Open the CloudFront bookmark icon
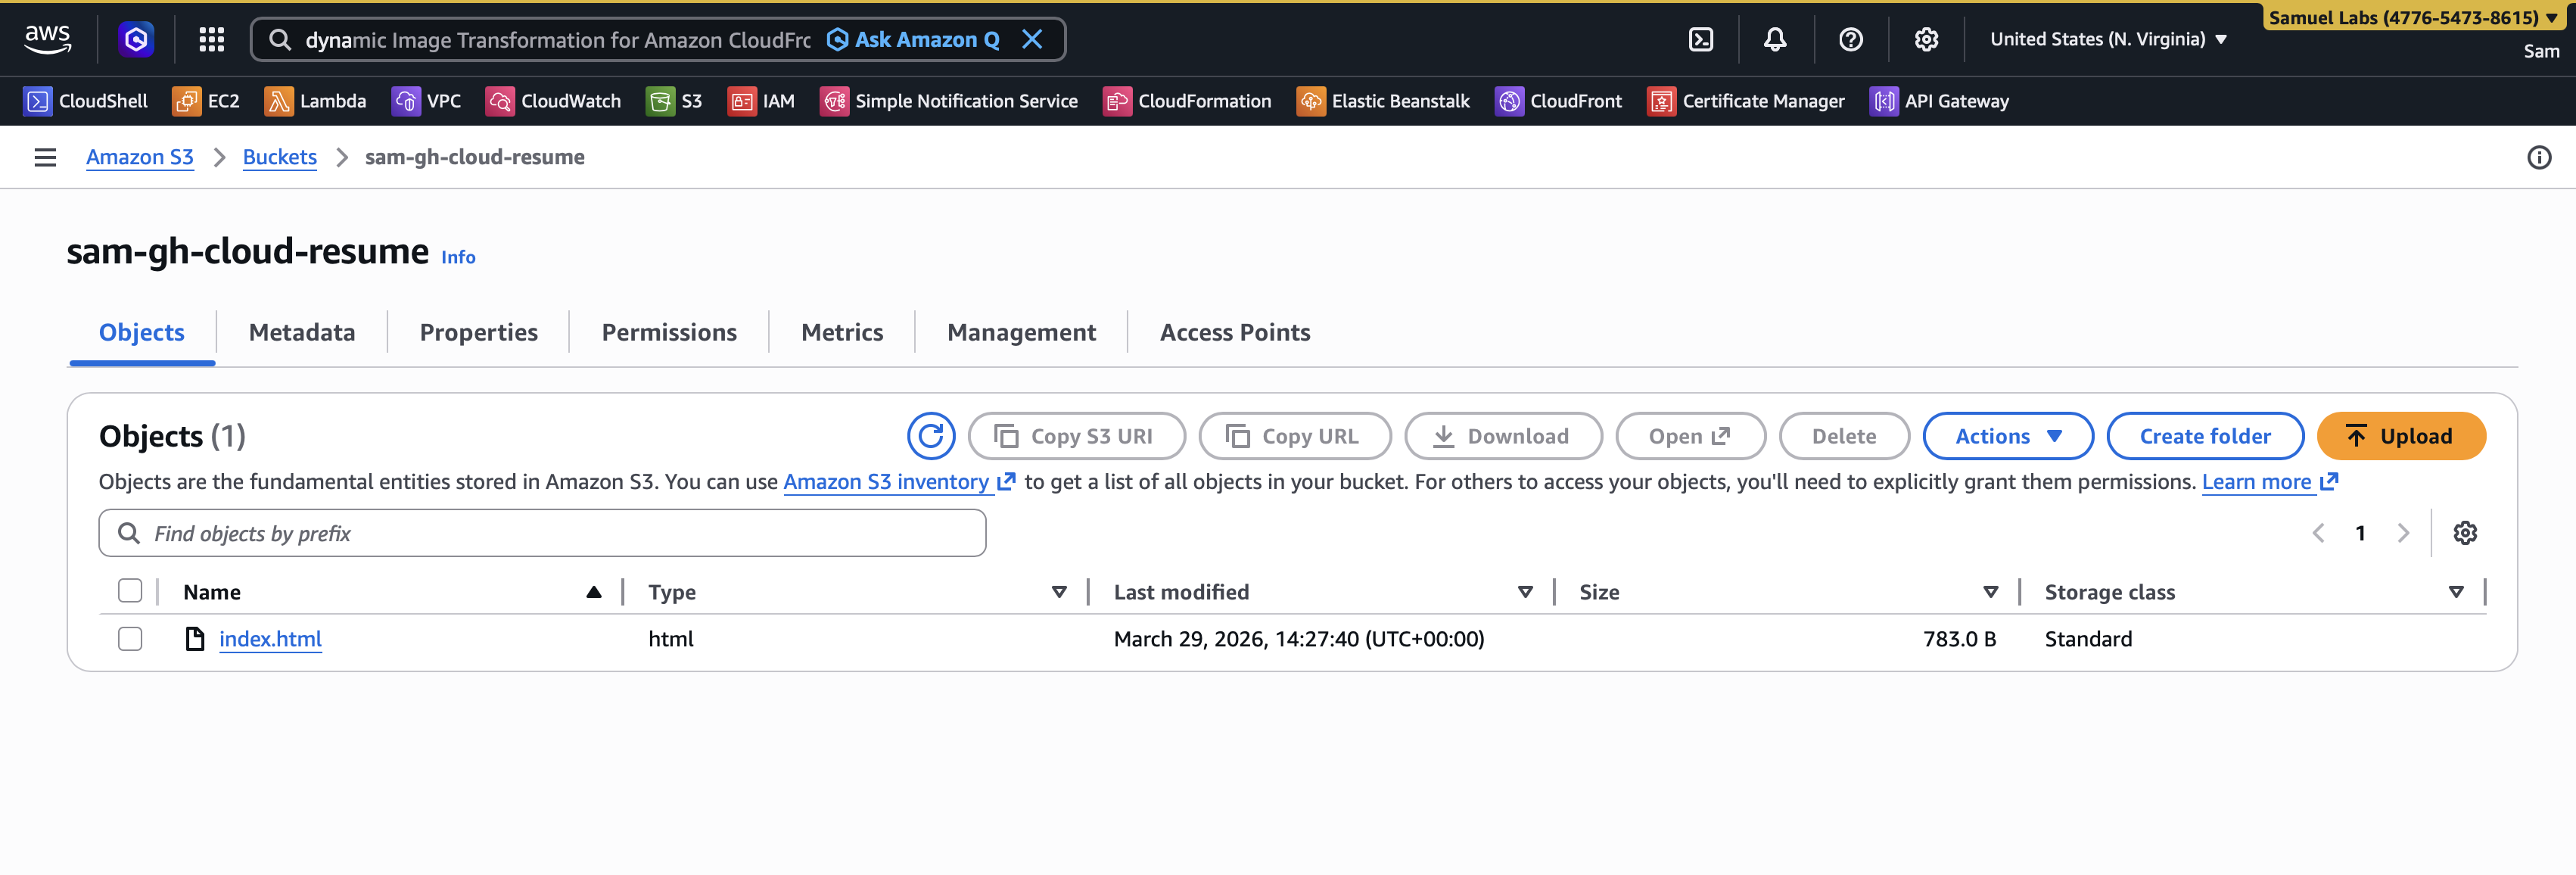This screenshot has height=875, width=2576. coord(1508,101)
